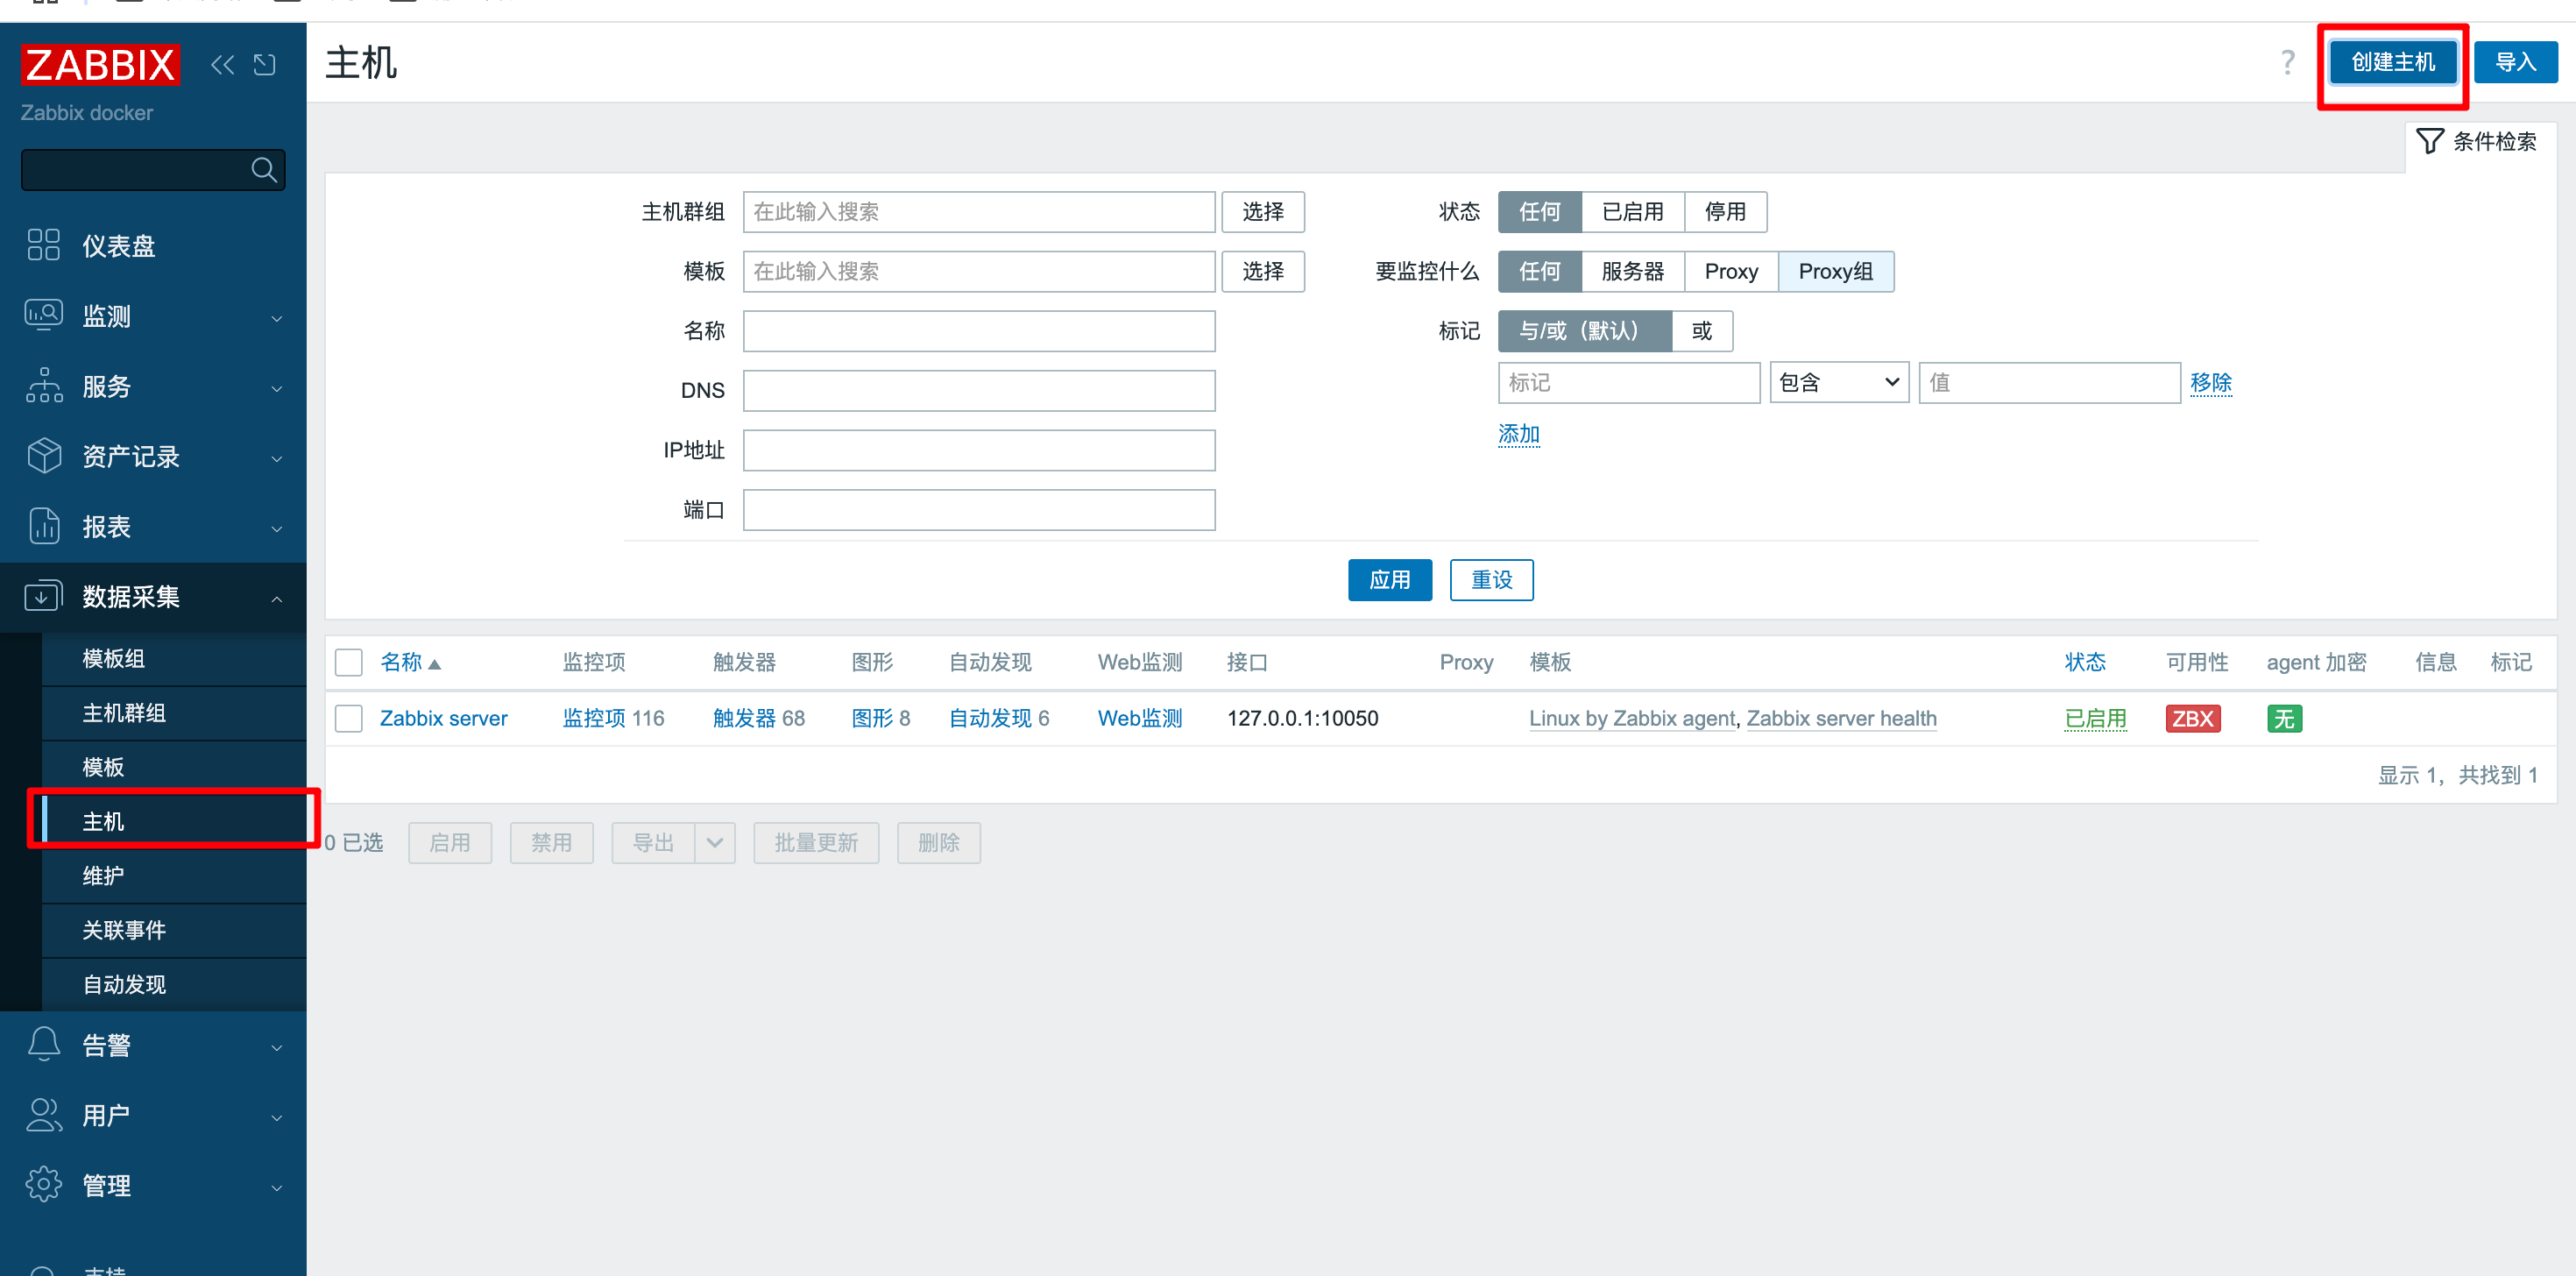Click 移除 to remove tag row

click(2210, 383)
